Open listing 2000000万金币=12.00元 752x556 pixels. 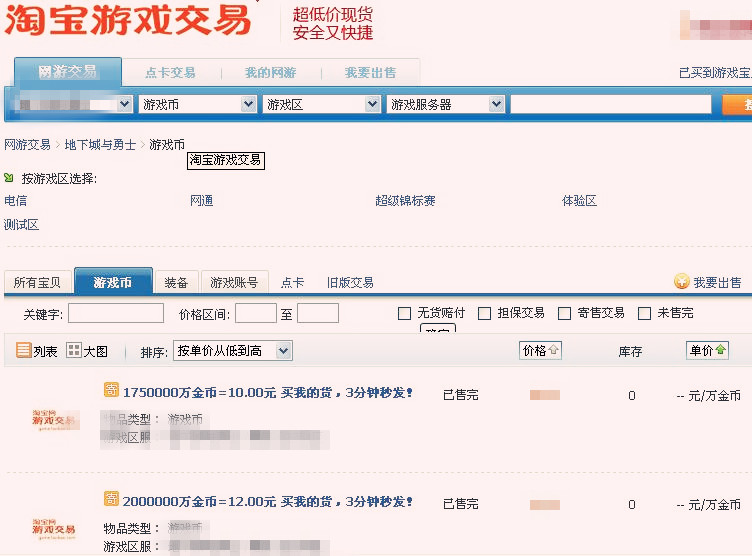(x=268, y=501)
